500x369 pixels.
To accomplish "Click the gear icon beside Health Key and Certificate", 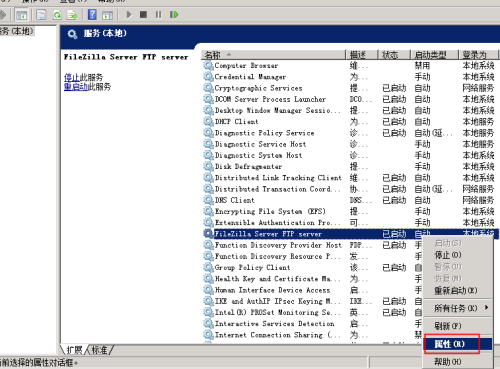I will coord(208,278).
